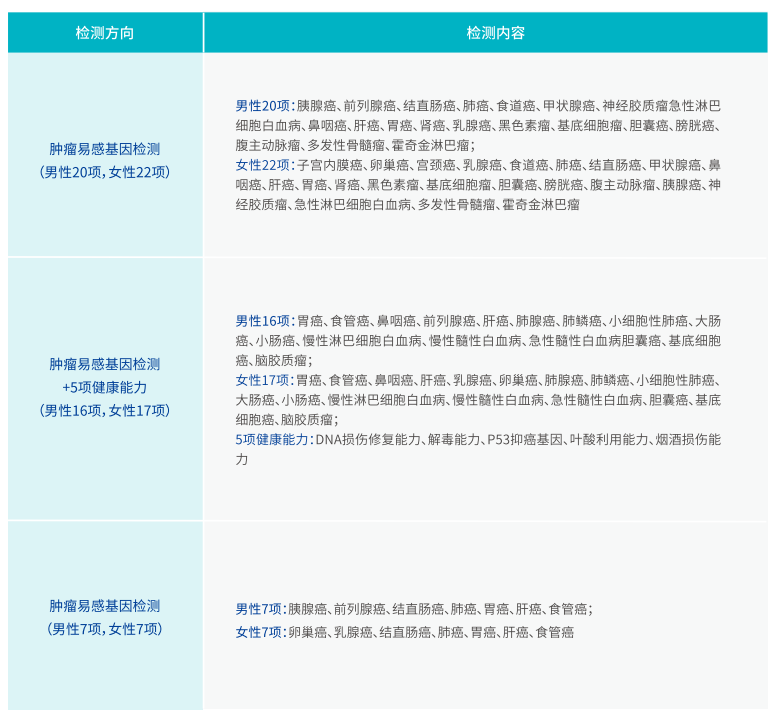Select the (男性7项, 女性7项) category cell
Screen dimensions: 776x720
point(105,629)
